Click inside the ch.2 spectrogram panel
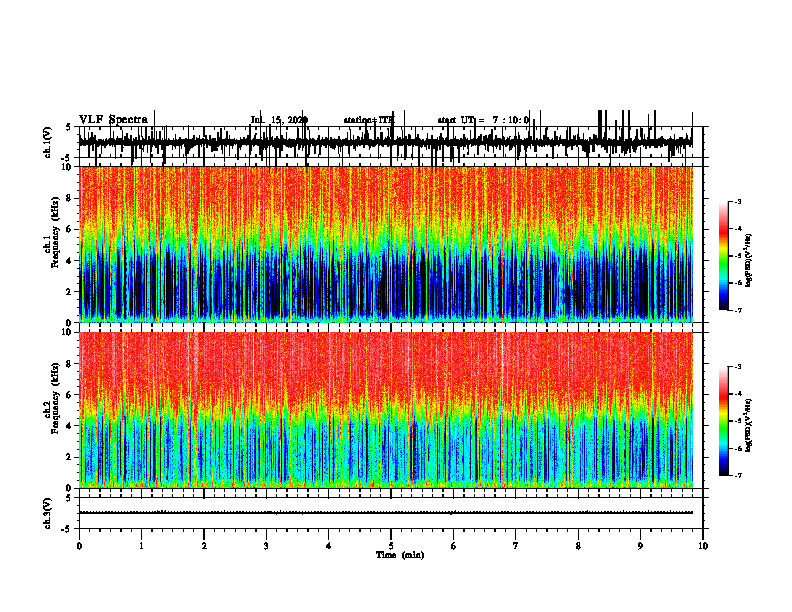Image resolution: width=792 pixels, height=612 pixels. click(386, 410)
